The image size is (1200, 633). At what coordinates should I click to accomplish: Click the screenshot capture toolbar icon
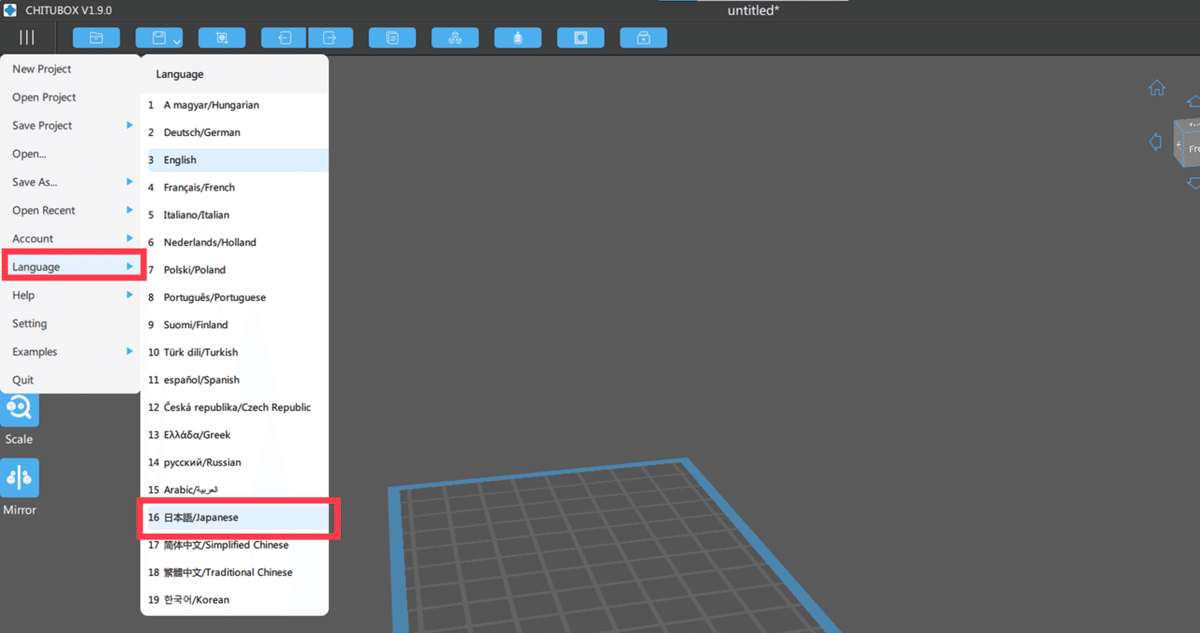point(221,38)
